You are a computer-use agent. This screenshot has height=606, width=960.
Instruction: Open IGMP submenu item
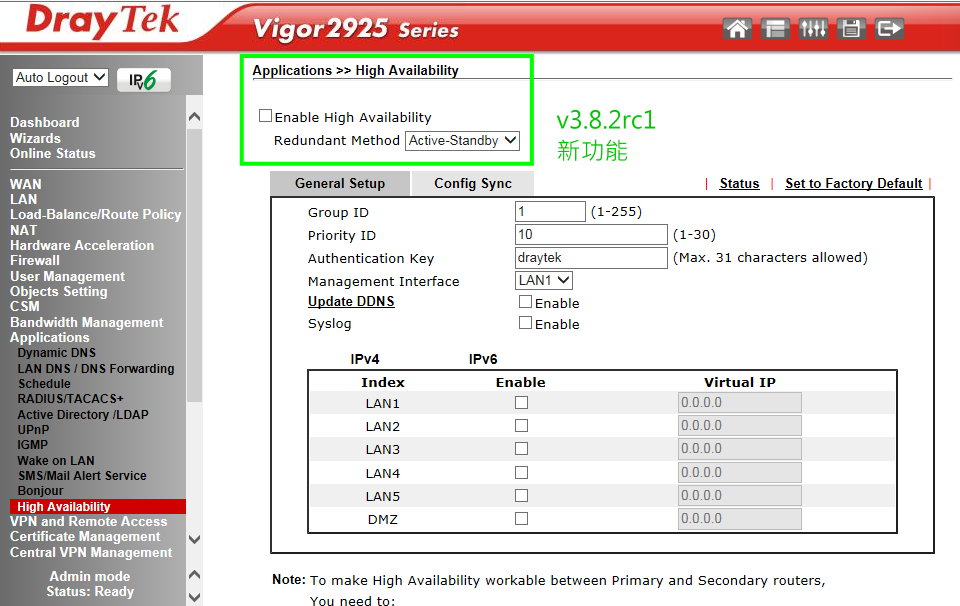coord(32,445)
